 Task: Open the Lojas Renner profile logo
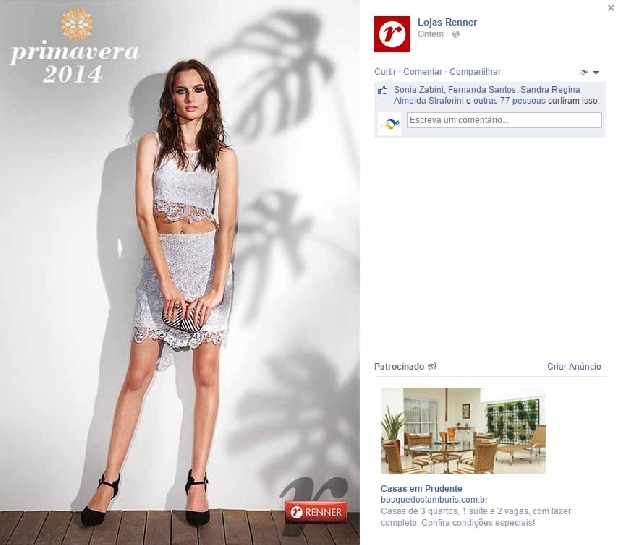(391, 34)
